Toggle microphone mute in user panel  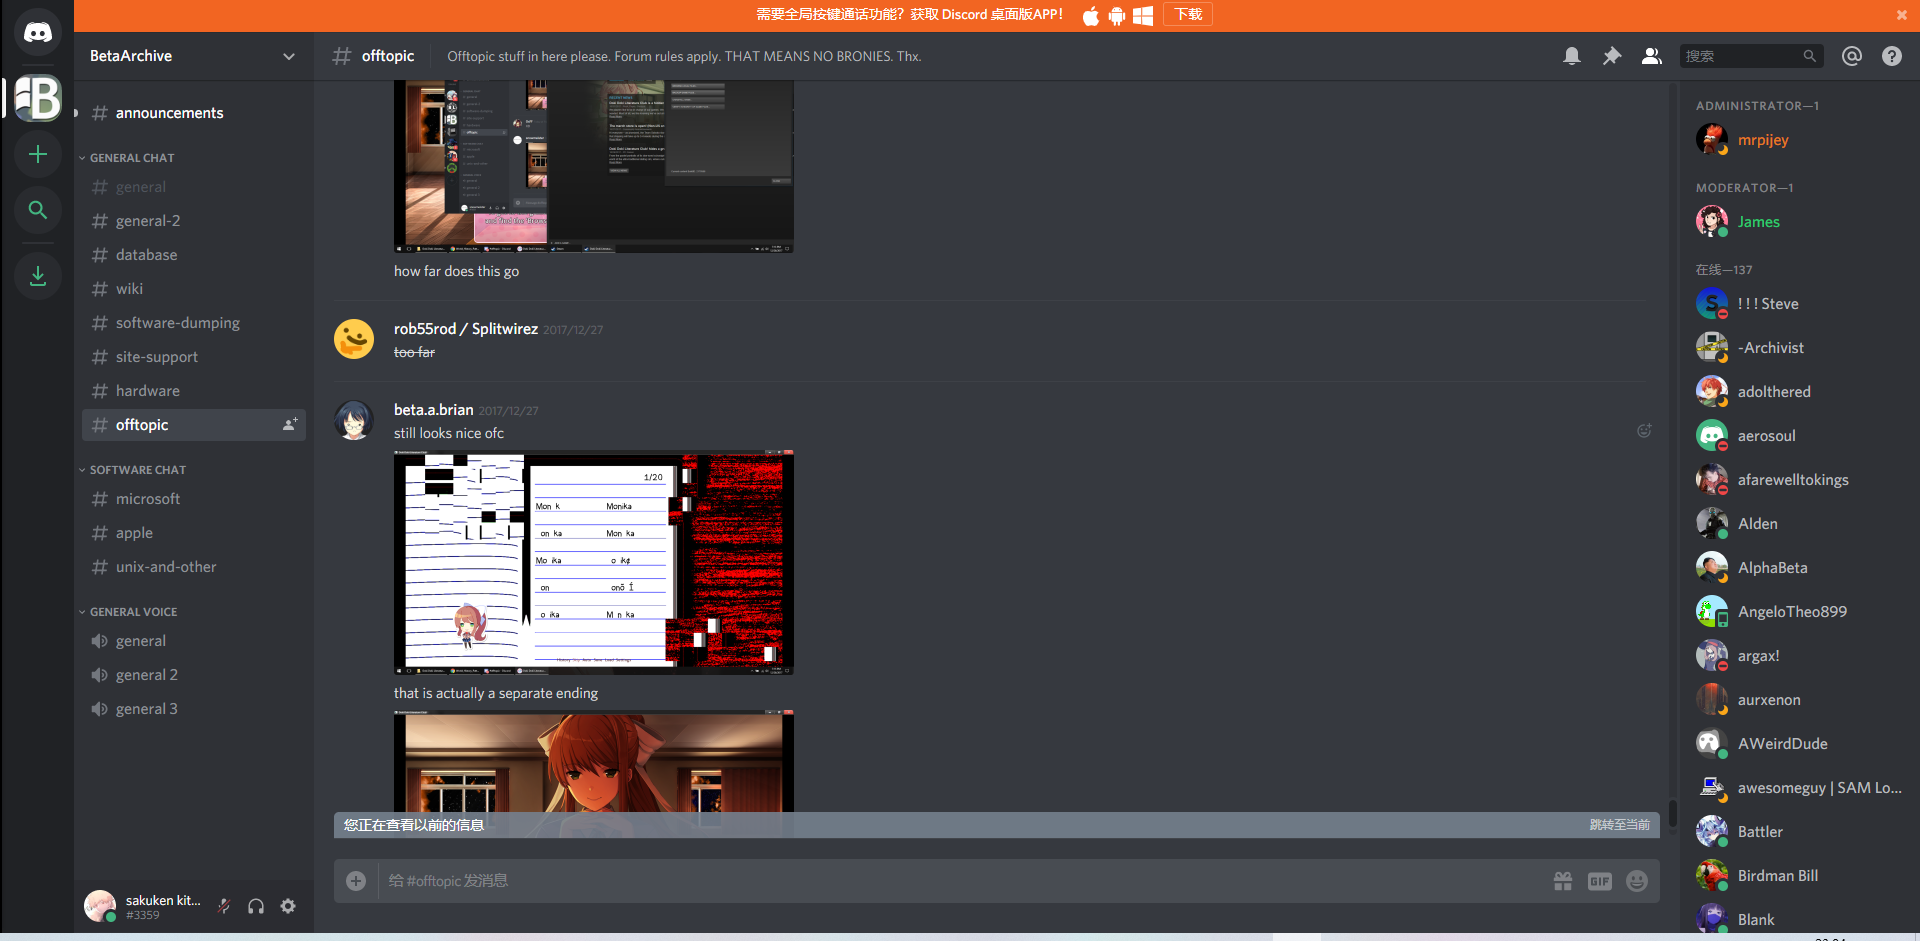pos(224,906)
